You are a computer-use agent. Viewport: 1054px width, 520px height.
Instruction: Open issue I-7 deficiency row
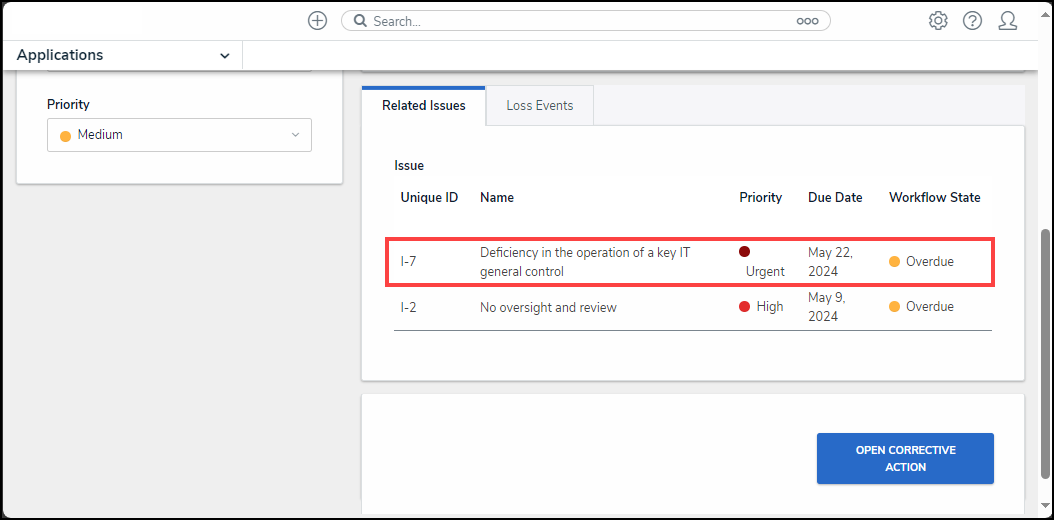584,262
